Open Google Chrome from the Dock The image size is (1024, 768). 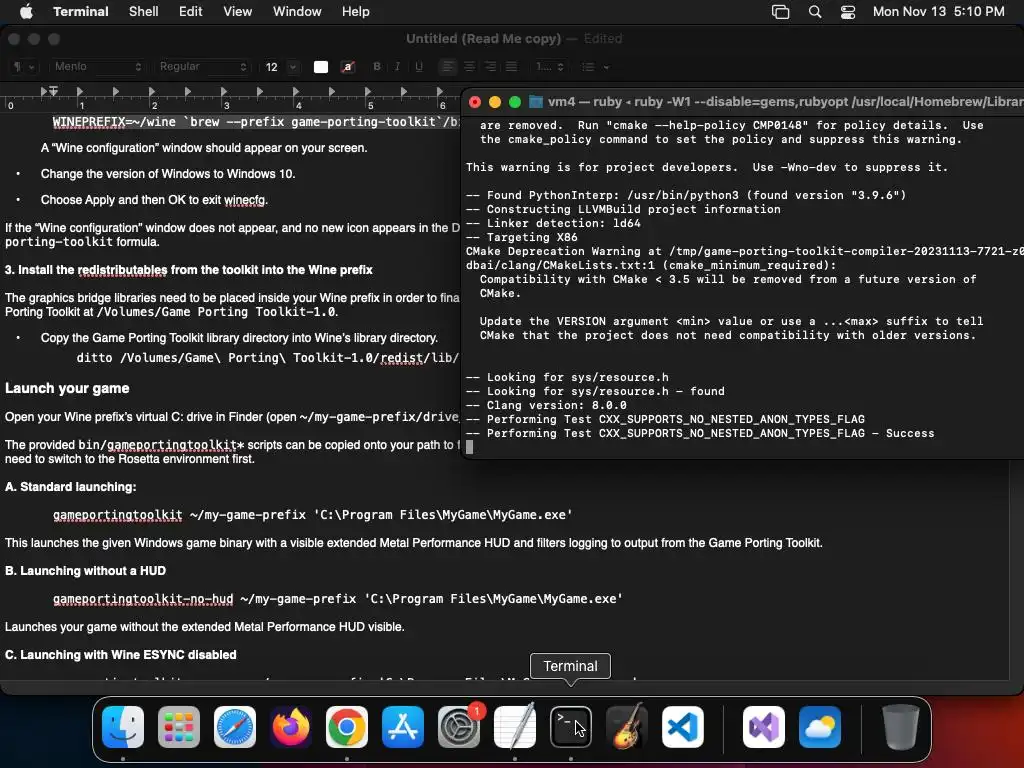pos(347,726)
